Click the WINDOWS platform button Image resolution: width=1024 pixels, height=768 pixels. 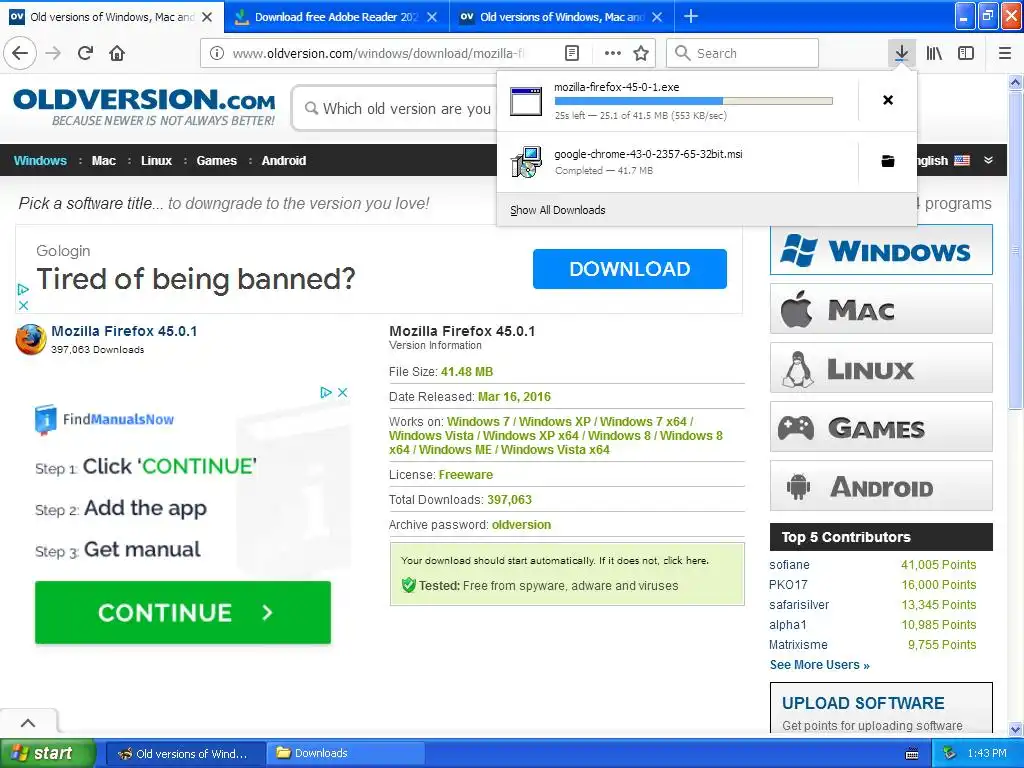pos(881,250)
